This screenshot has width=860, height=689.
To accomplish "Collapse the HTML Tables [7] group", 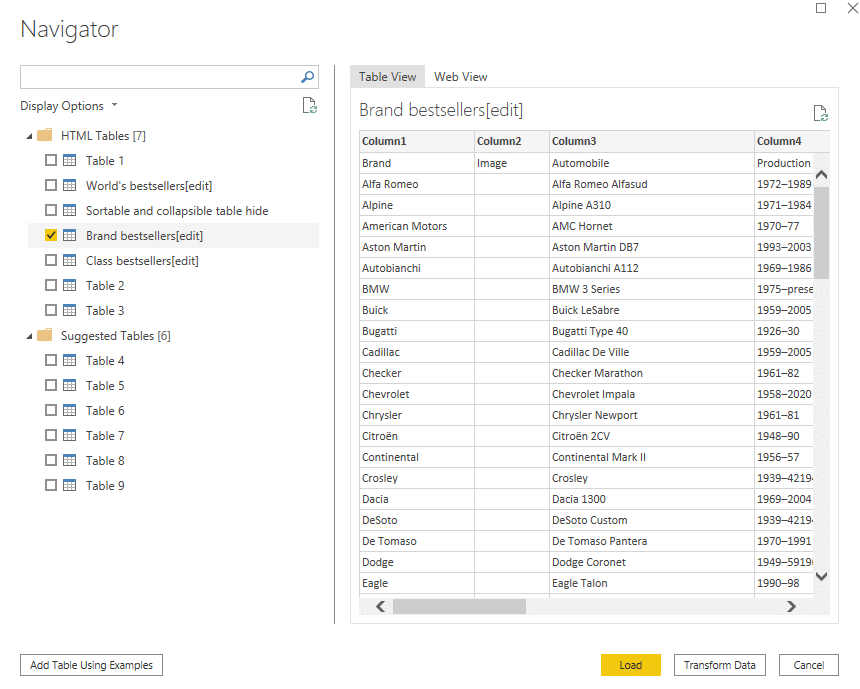I will [x=30, y=136].
